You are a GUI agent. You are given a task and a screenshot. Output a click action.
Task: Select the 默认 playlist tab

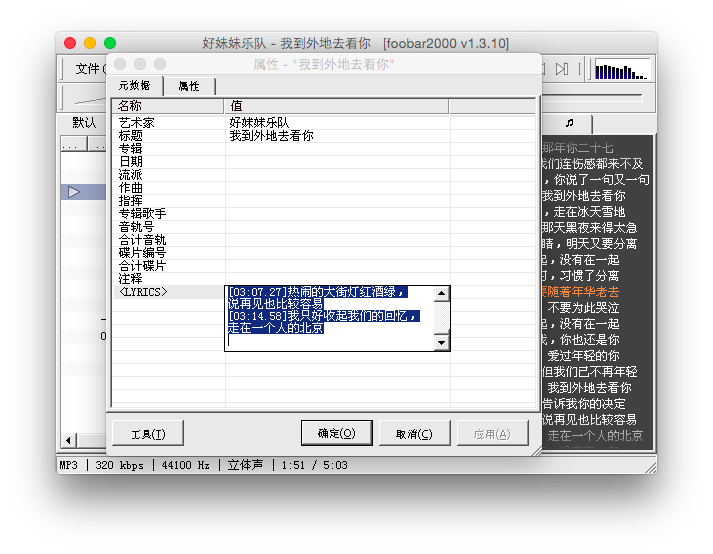point(84,122)
